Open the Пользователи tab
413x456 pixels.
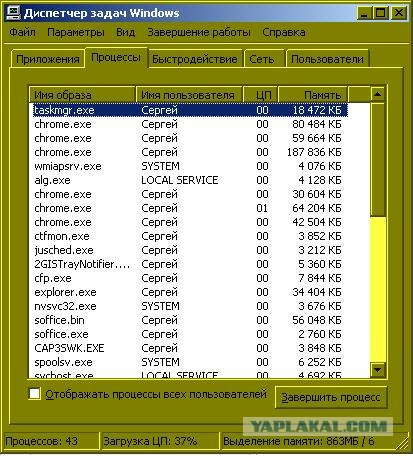click(327, 59)
